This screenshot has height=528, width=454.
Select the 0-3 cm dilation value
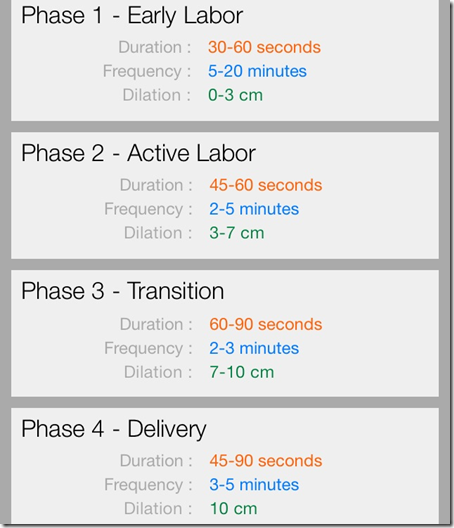coord(235,95)
